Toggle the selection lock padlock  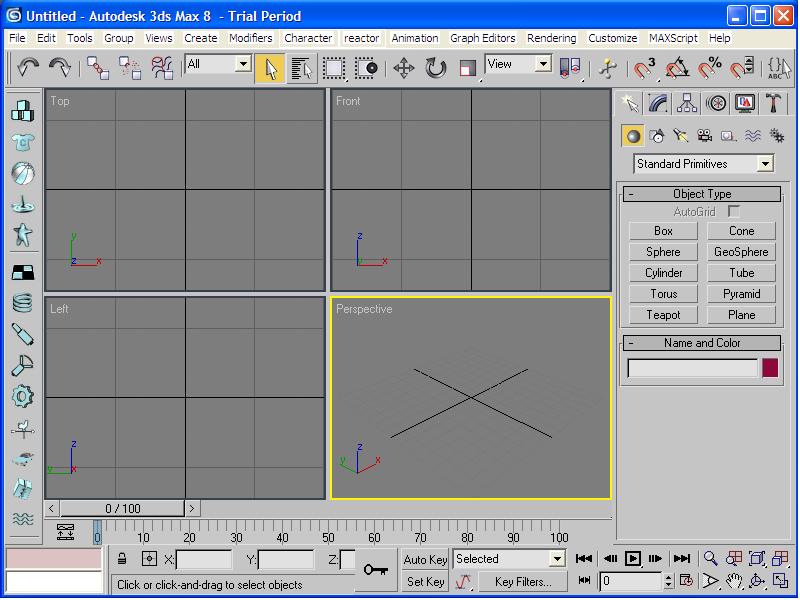122,559
